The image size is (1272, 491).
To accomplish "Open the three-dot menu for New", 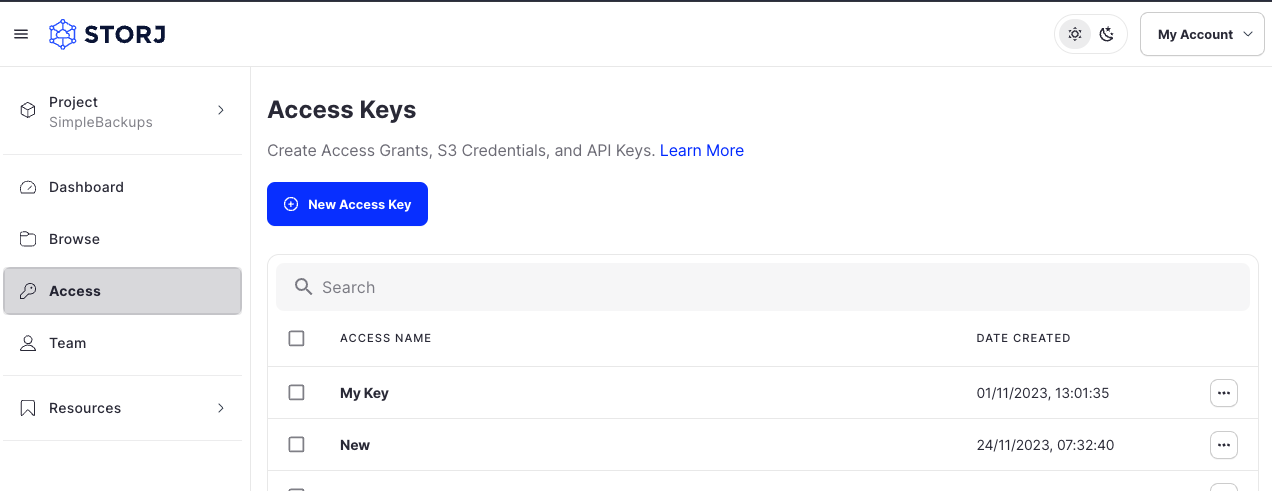I will pyautogui.click(x=1223, y=445).
